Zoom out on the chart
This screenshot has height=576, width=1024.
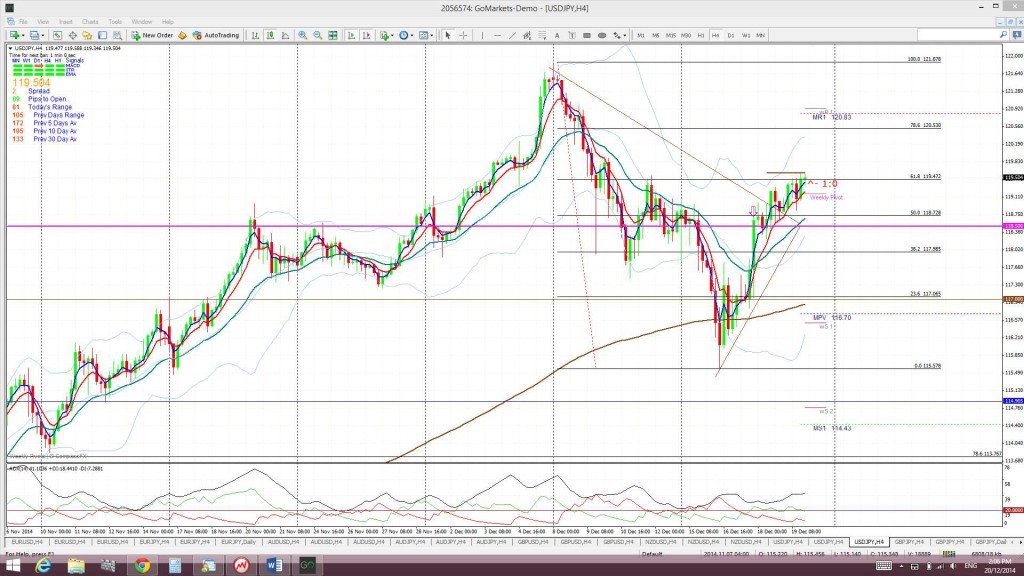pos(317,35)
